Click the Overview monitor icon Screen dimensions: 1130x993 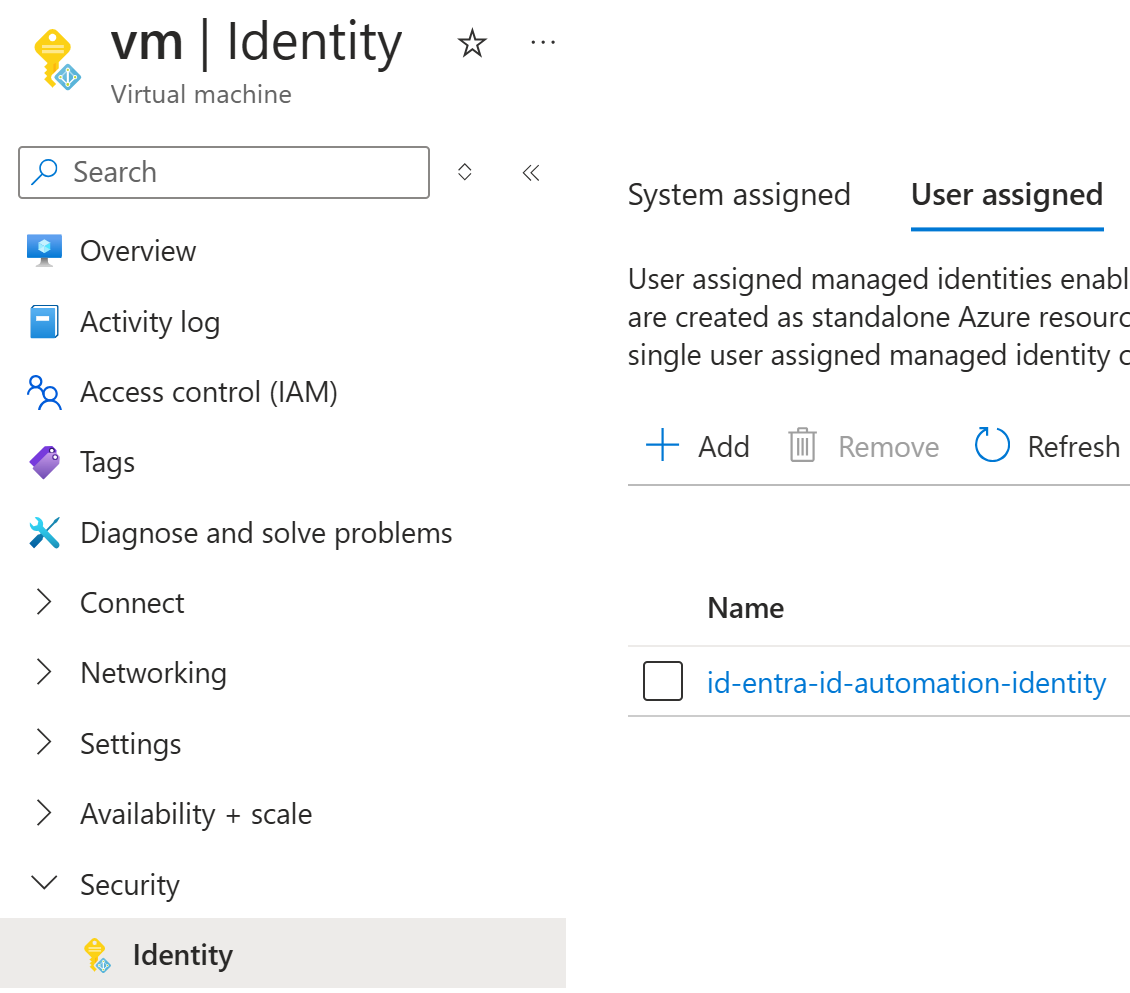(x=44, y=251)
